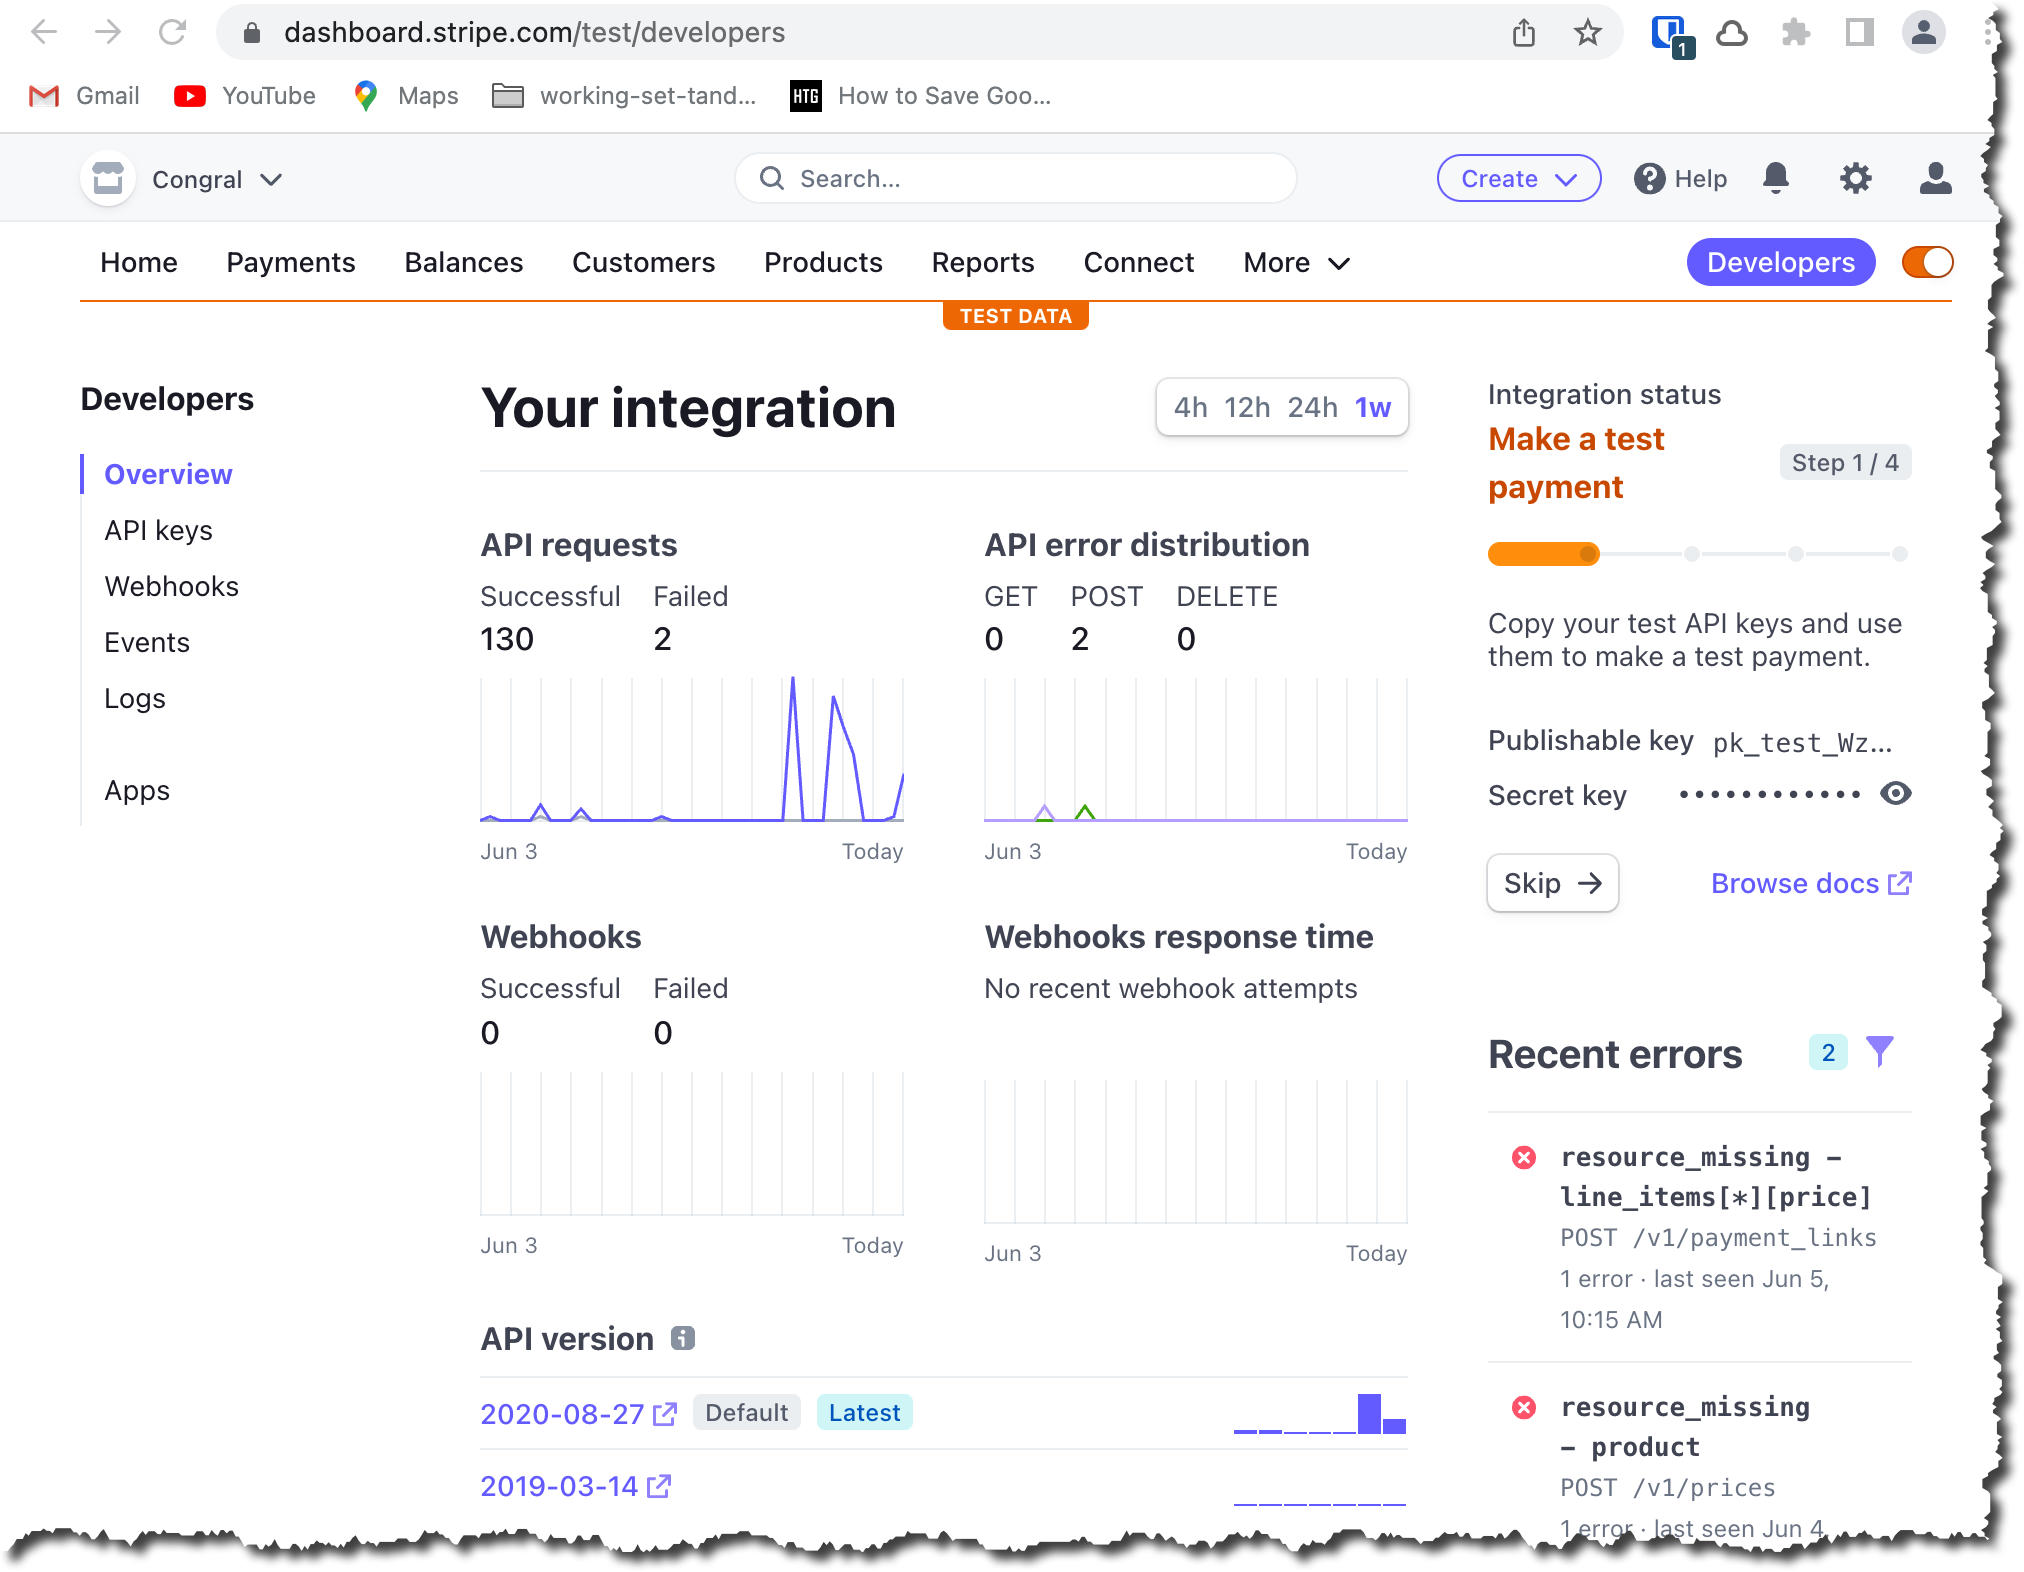Open the API version info tooltip

[681, 1337]
